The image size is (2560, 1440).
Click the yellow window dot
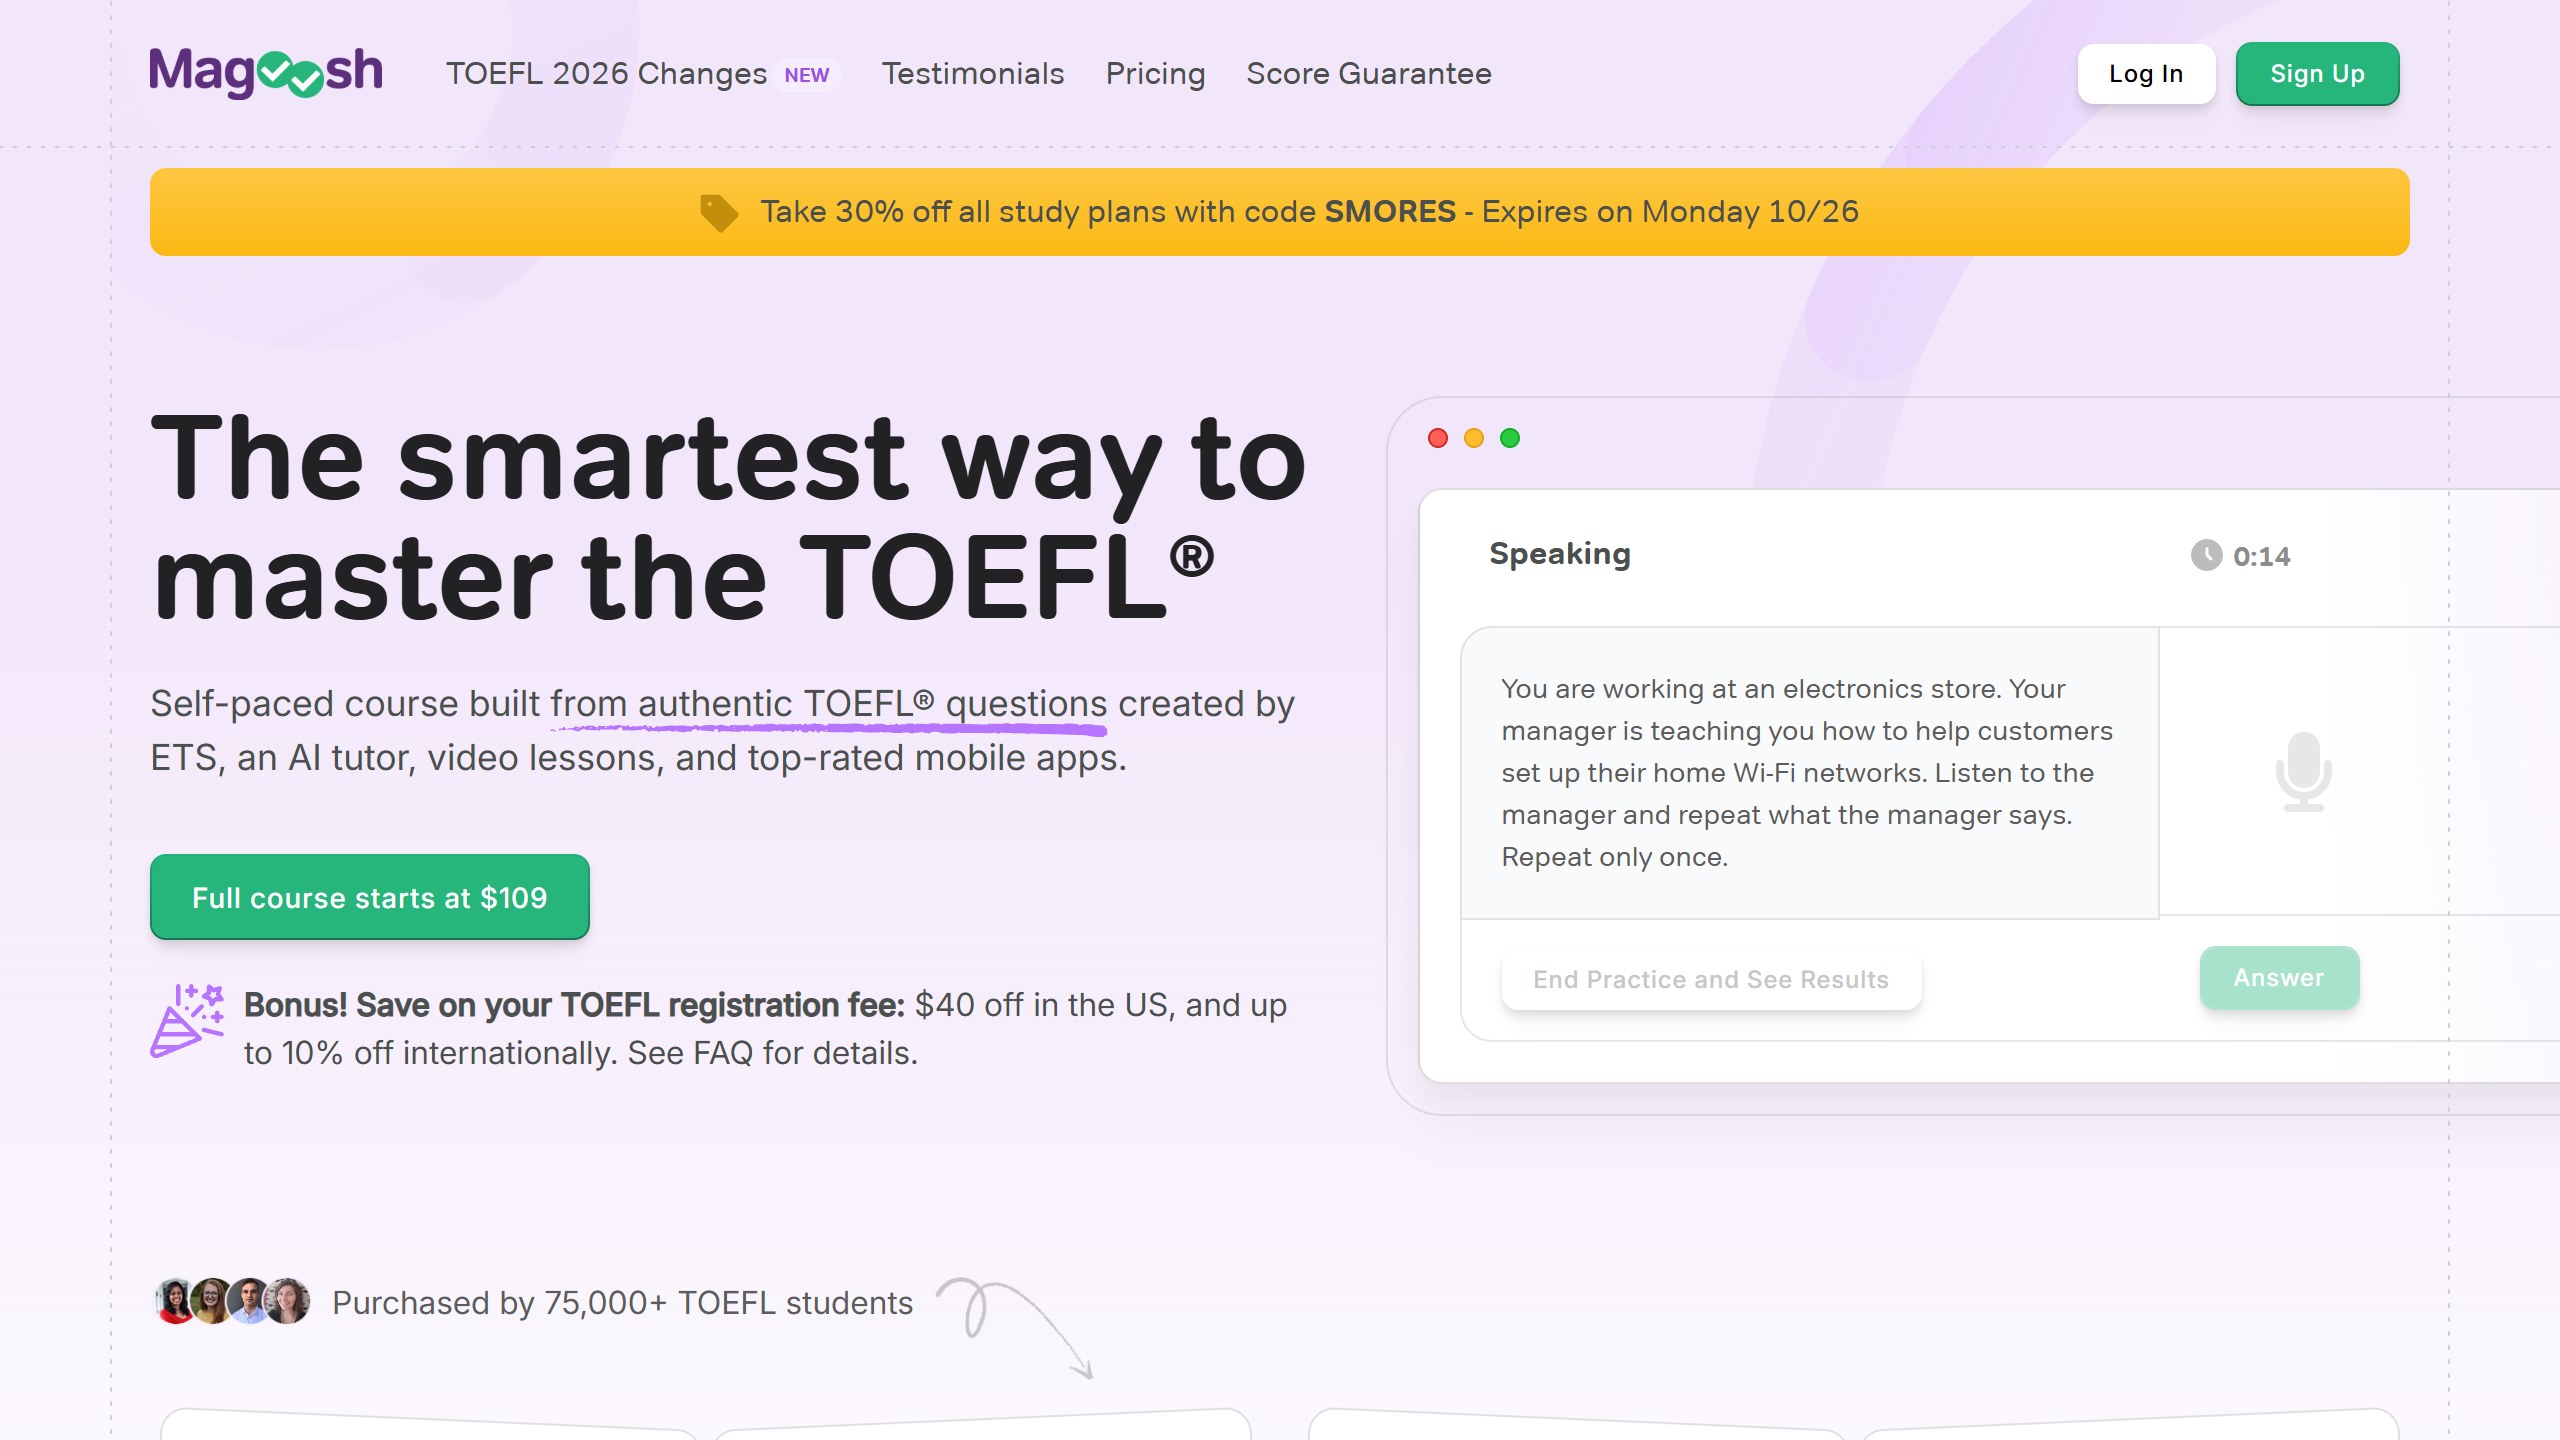[1474, 438]
